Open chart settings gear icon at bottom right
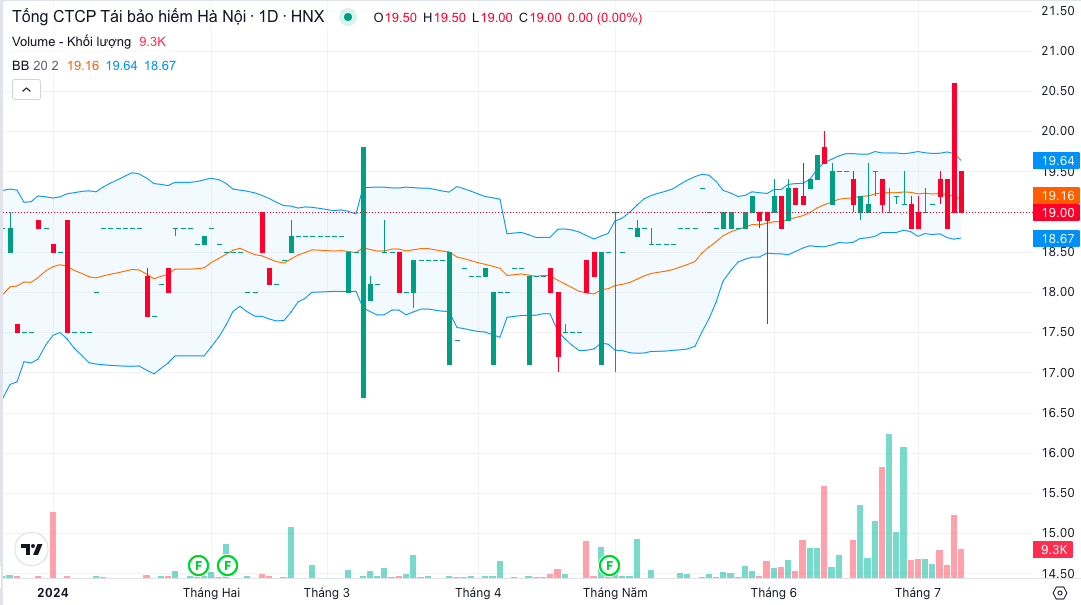 pos(1060,593)
